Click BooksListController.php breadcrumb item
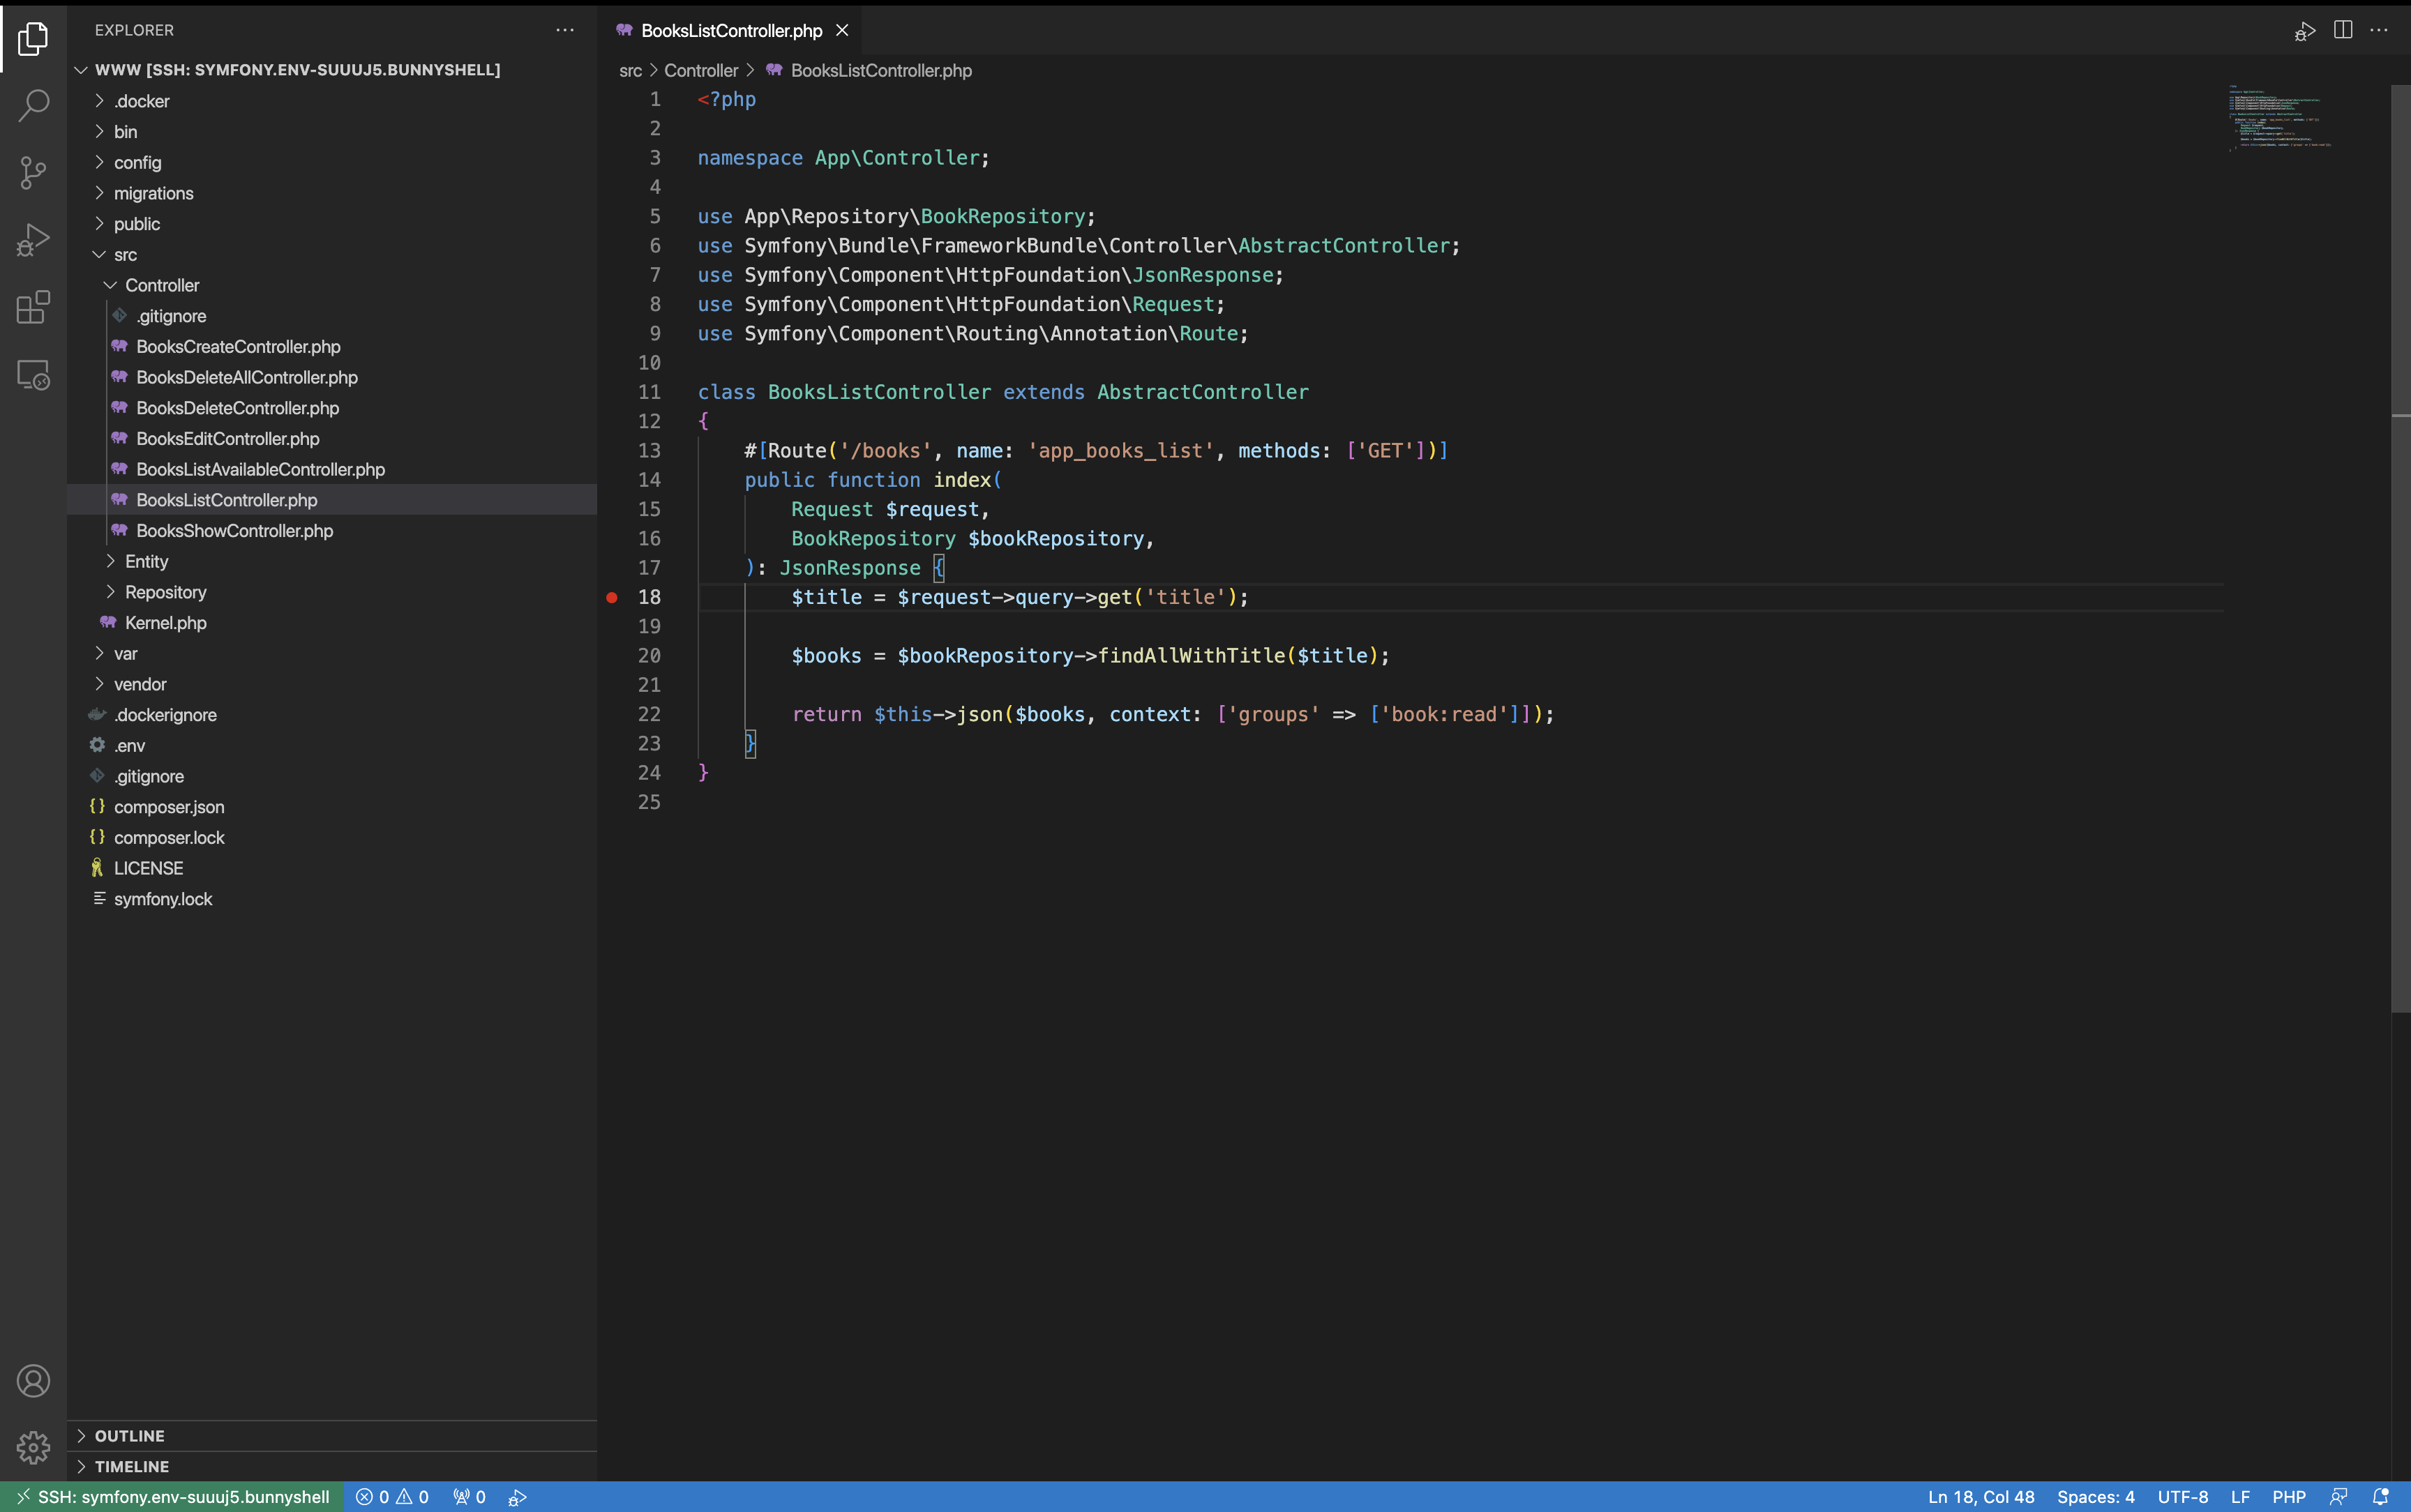Screen dimensions: 2411x1512 tap(869, 70)
